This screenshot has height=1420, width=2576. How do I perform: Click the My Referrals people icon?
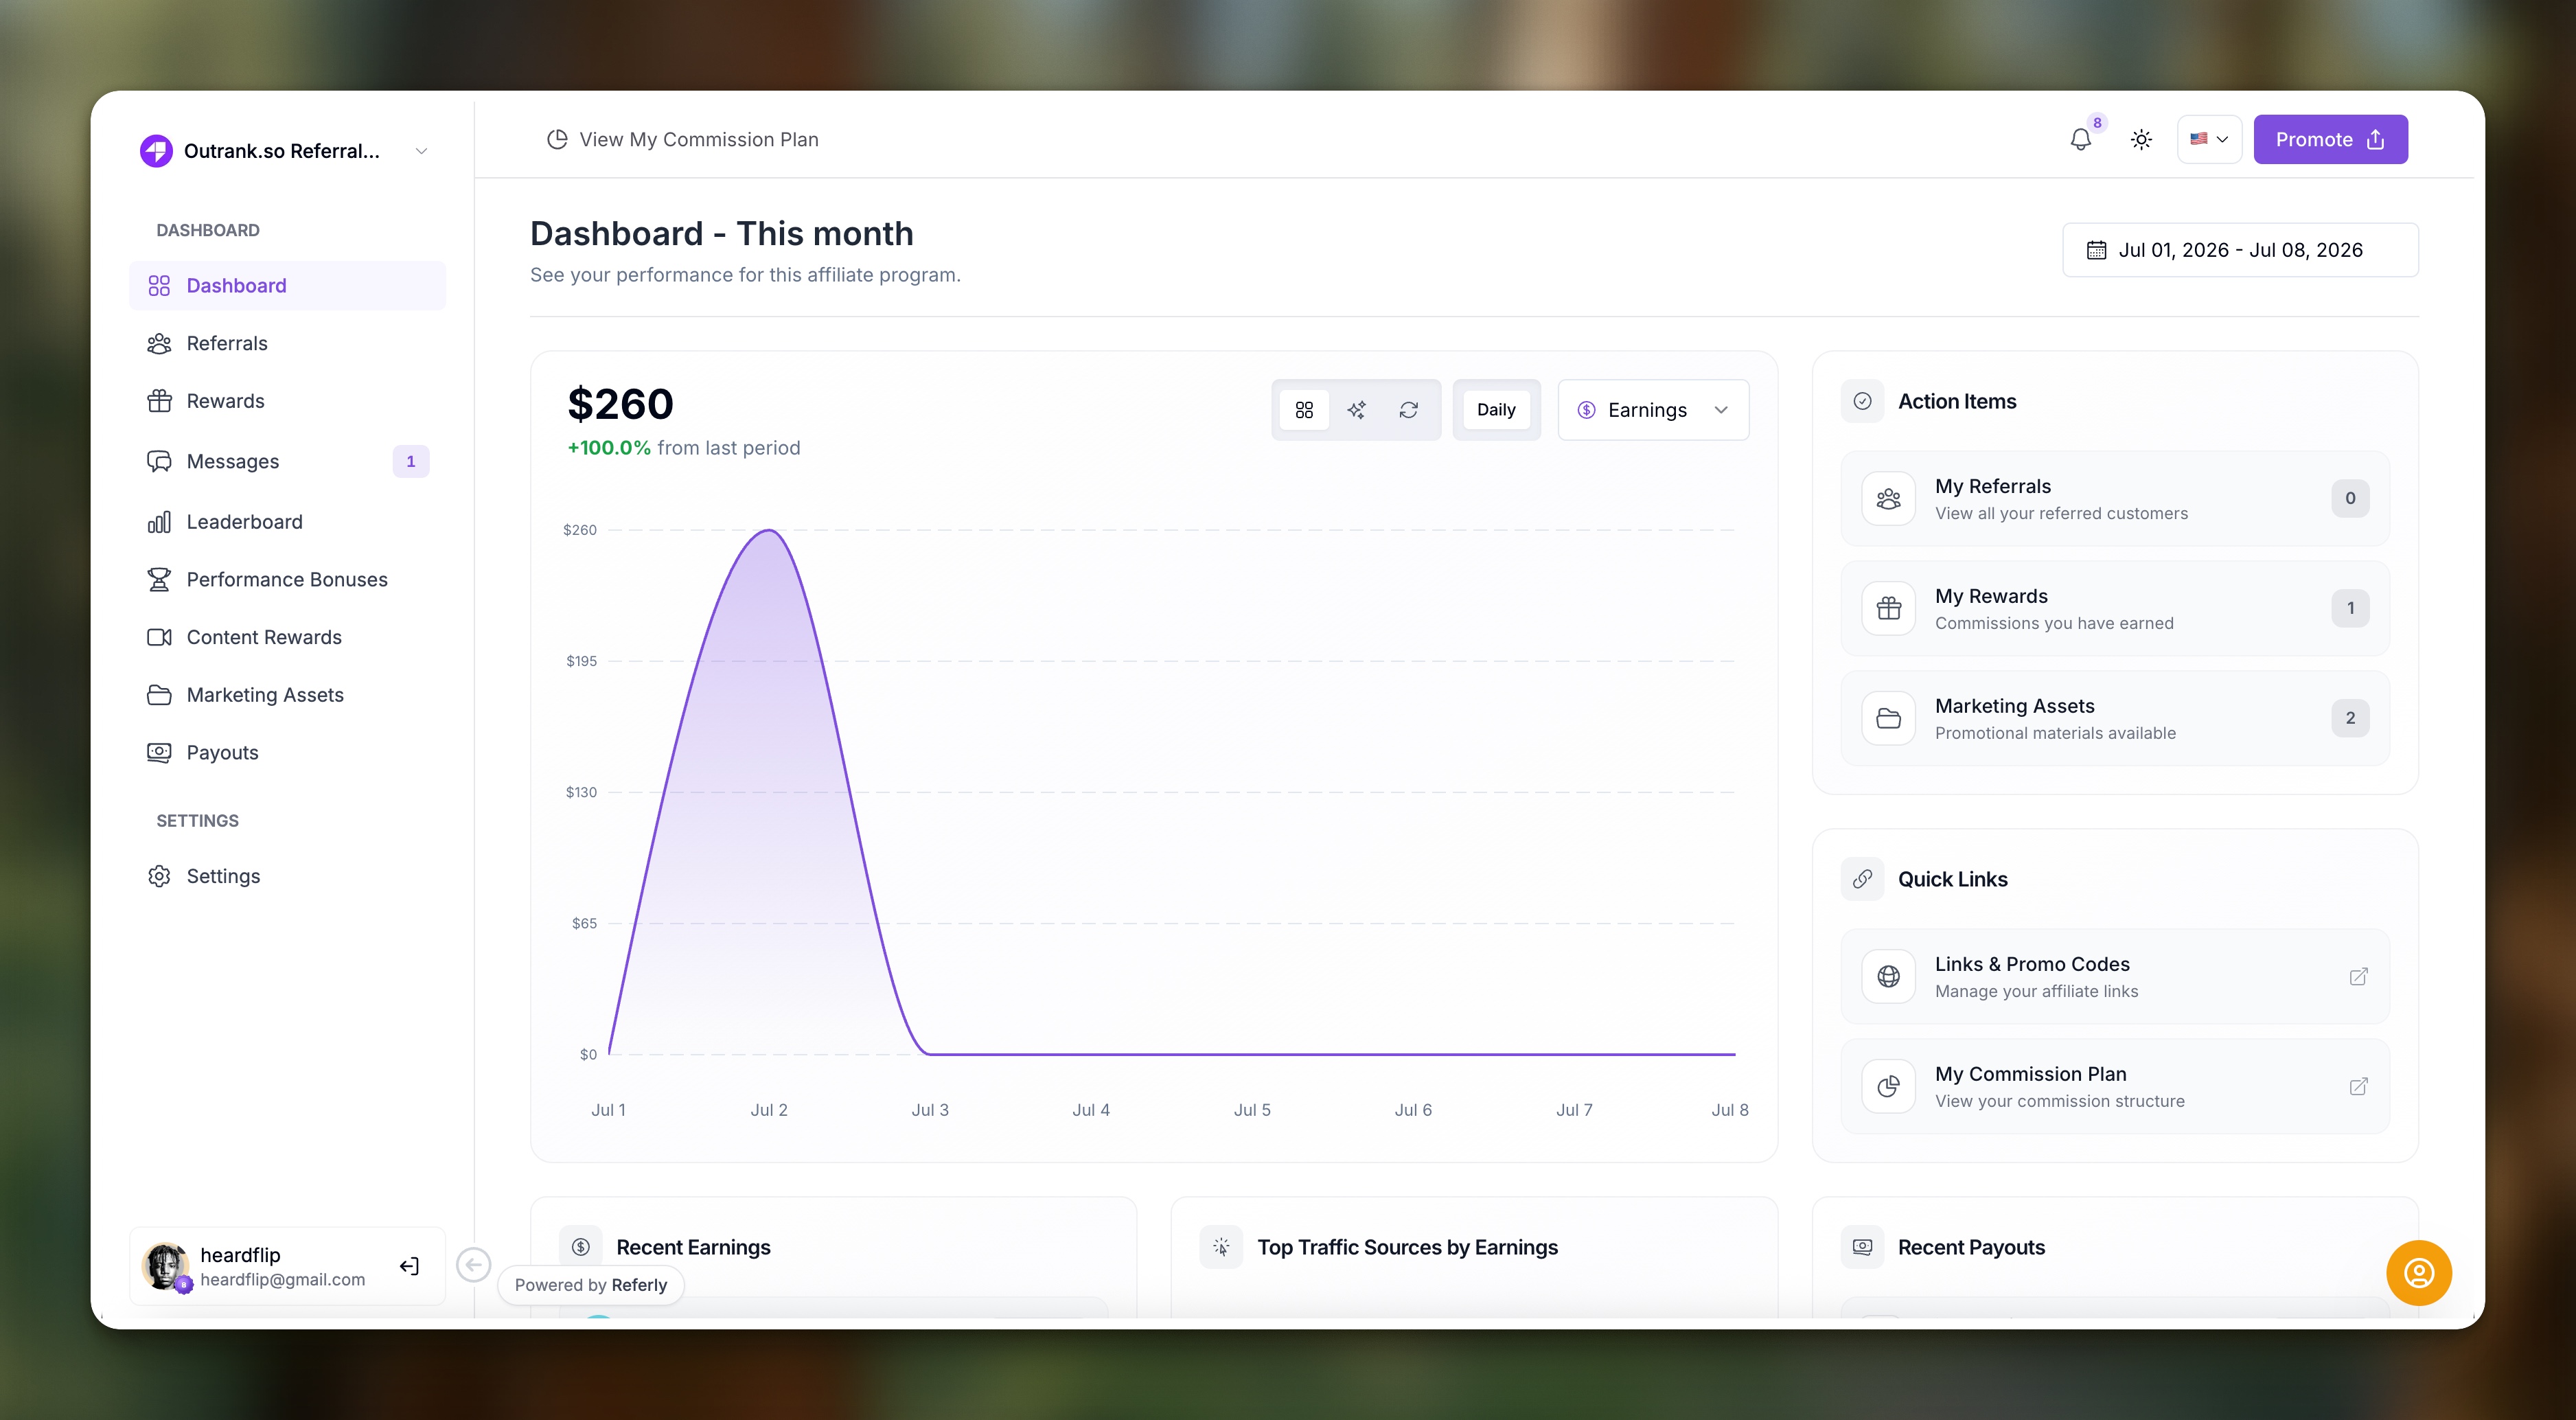click(x=1888, y=499)
